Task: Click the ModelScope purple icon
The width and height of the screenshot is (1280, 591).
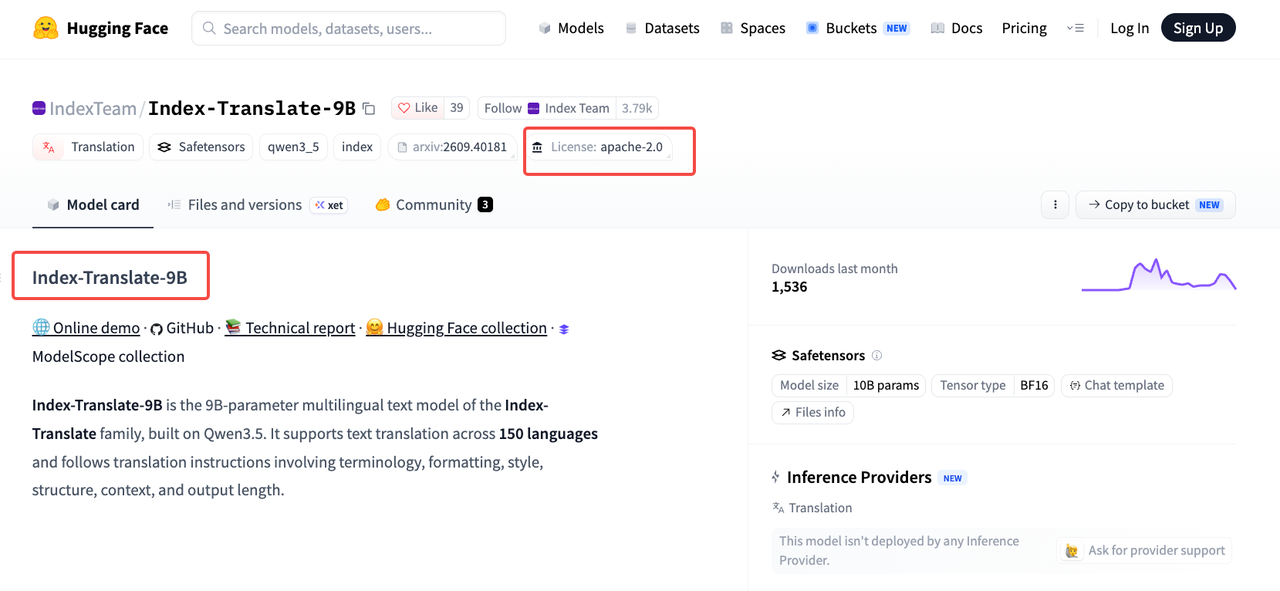Action: (x=564, y=329)
